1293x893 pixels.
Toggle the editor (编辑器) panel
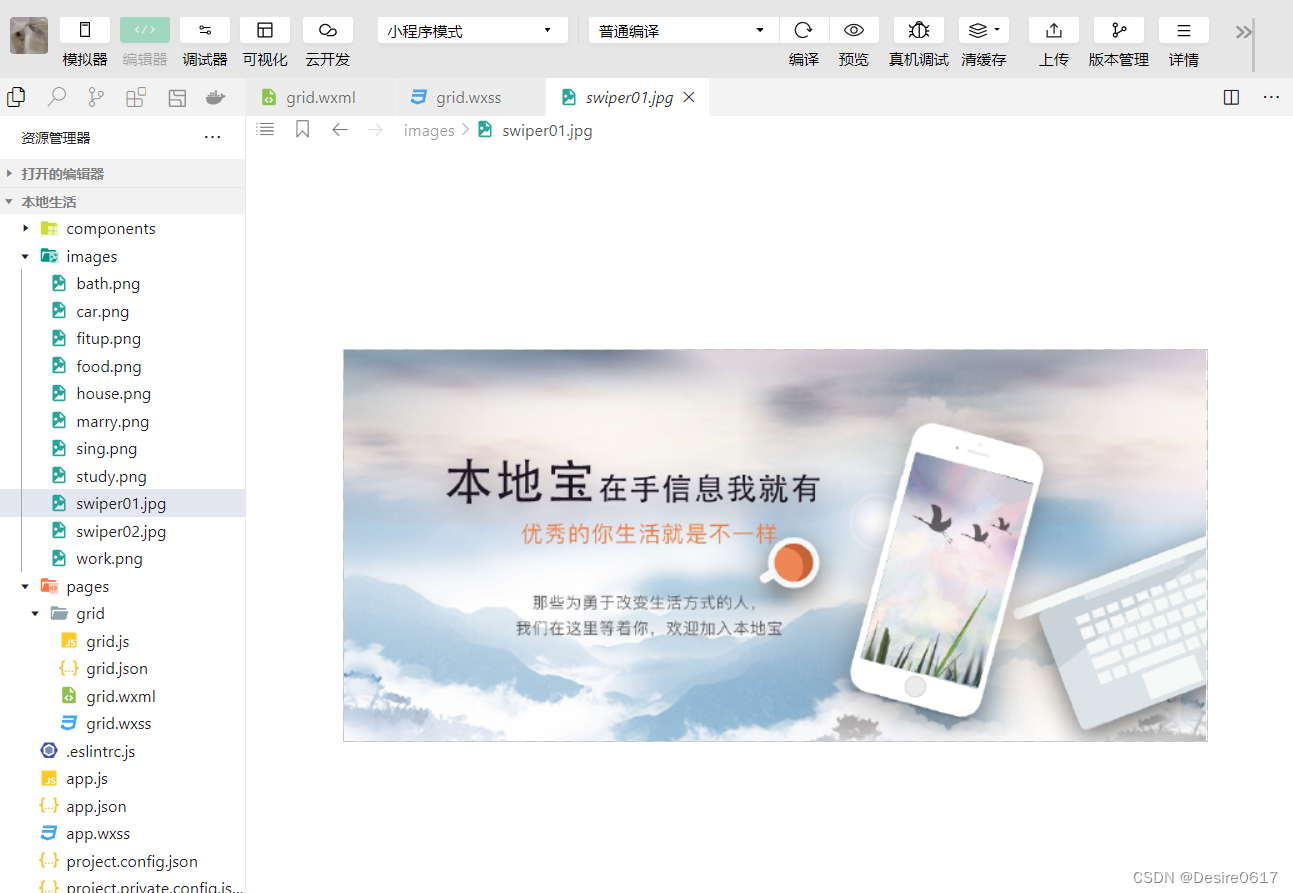(145, 30)
